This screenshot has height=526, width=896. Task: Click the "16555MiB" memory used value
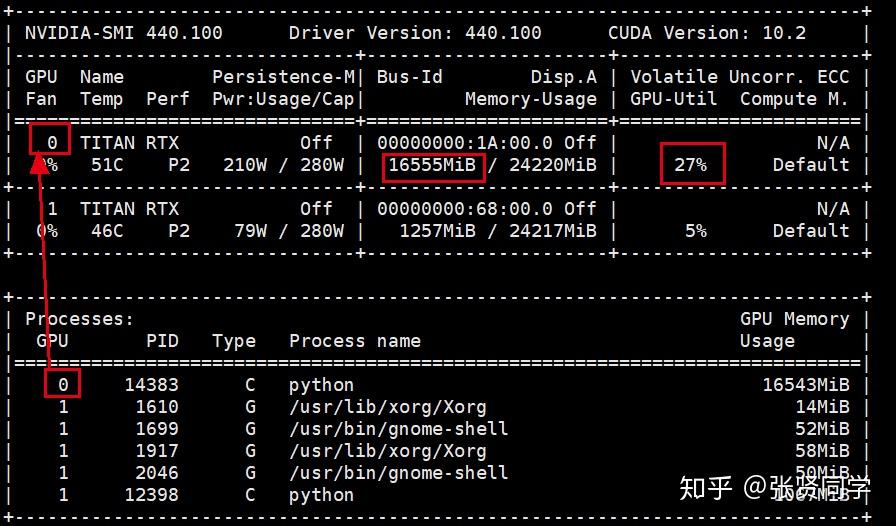click(x=432, y=165)
